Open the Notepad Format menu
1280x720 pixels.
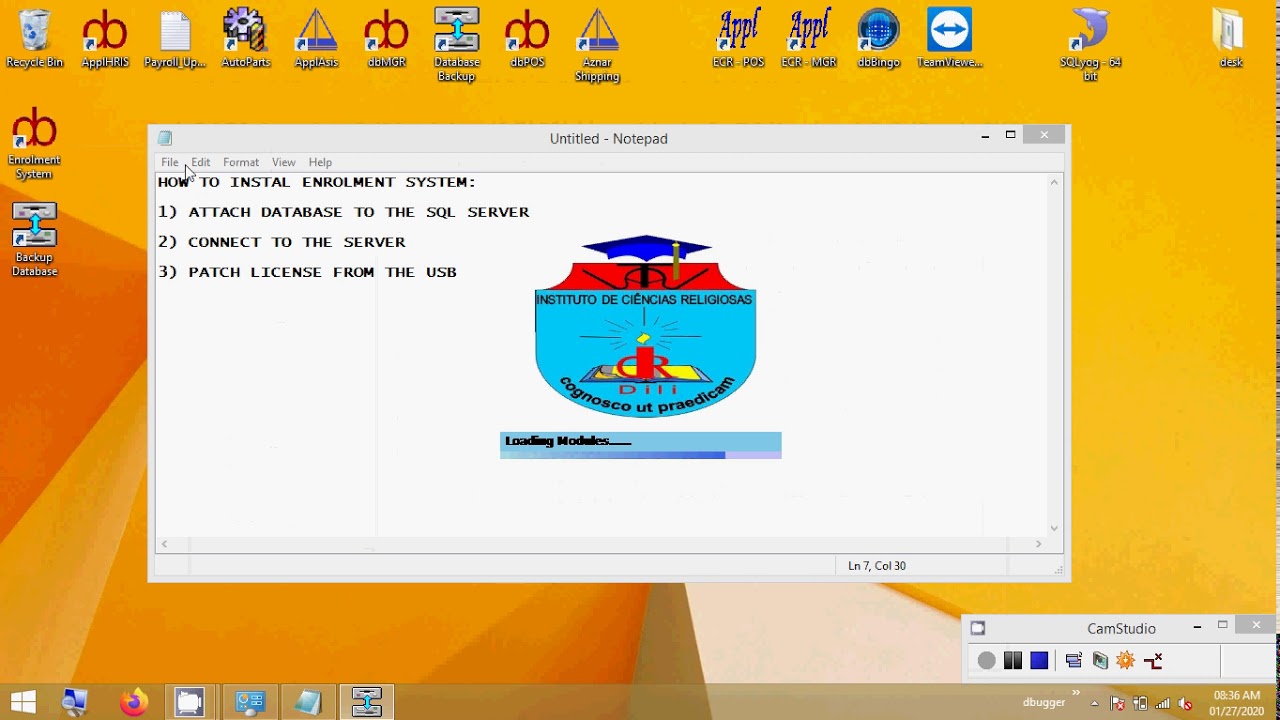click(x=241, y=162)
